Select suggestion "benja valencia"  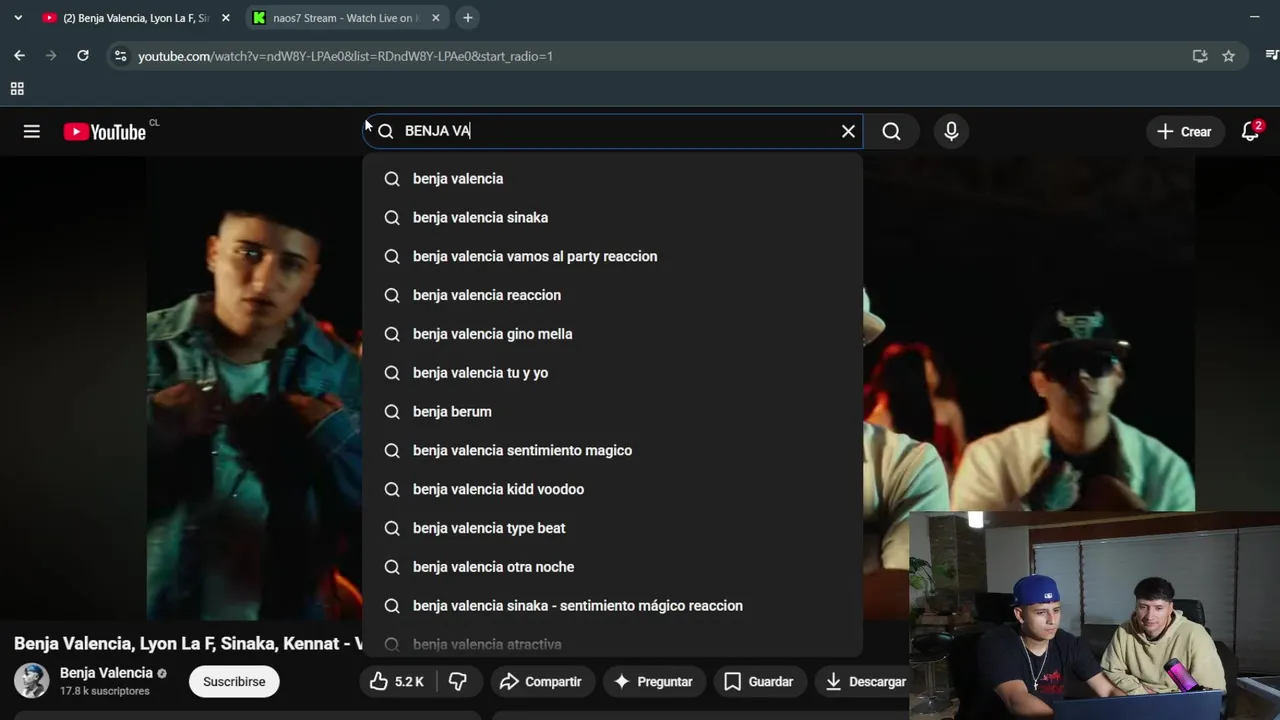click(612, 179)
